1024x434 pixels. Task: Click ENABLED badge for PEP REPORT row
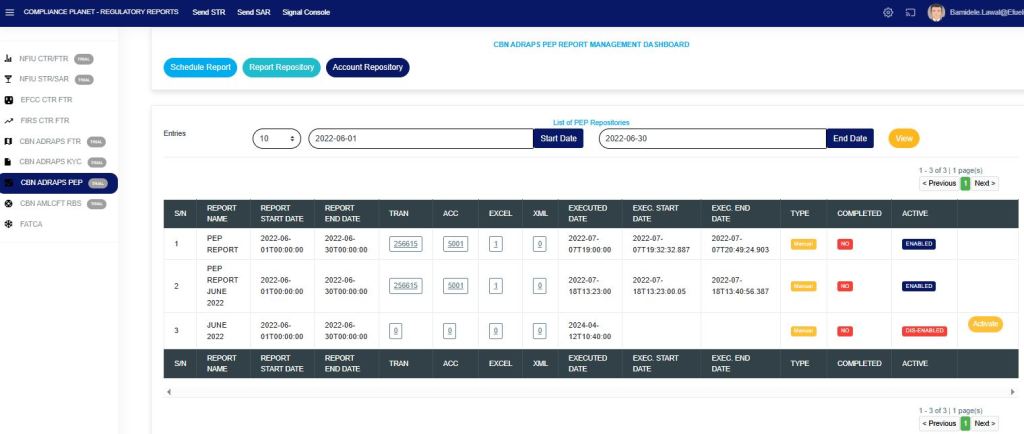[918, 243]
